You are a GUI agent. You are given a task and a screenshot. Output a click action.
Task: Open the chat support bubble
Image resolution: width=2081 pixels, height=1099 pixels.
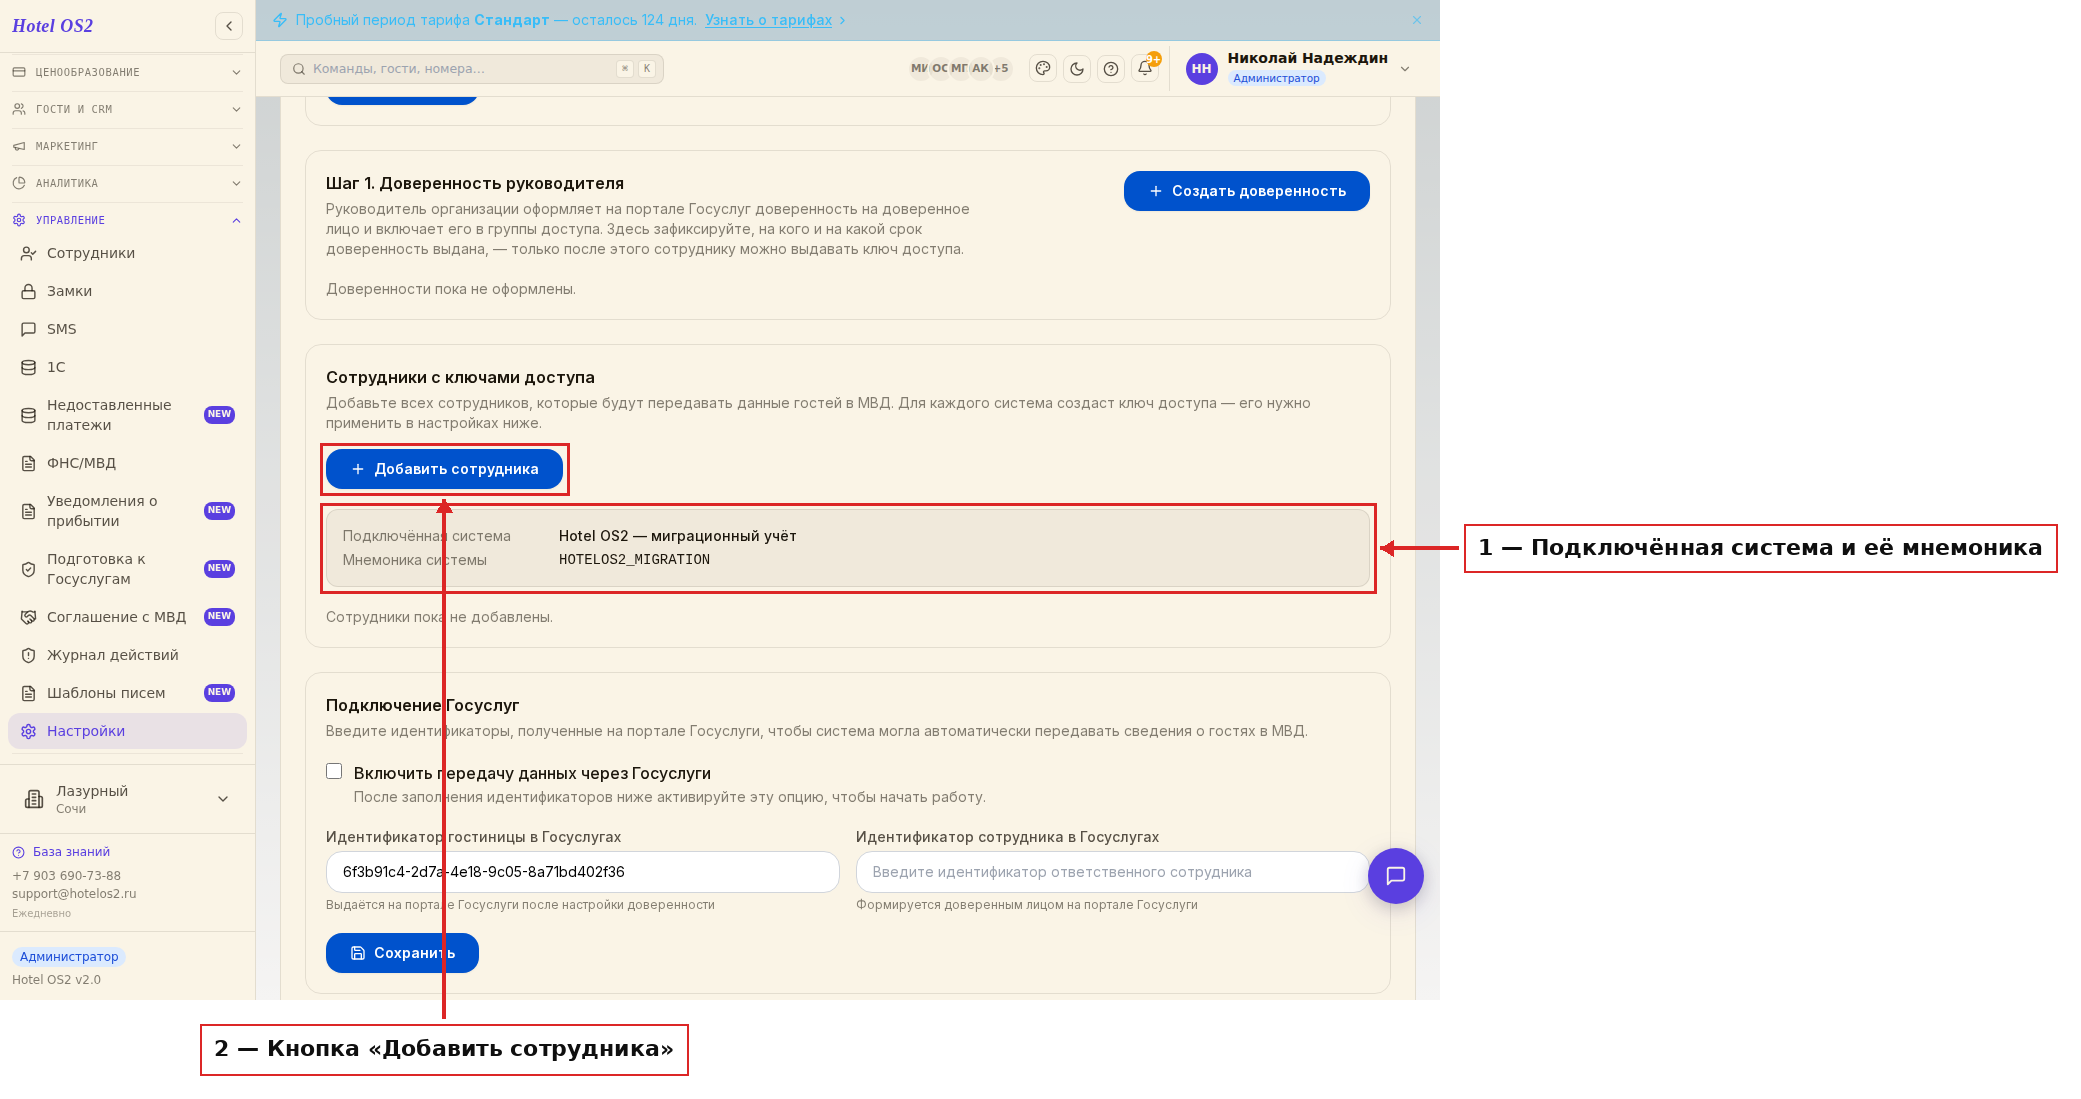(1396, 876)
